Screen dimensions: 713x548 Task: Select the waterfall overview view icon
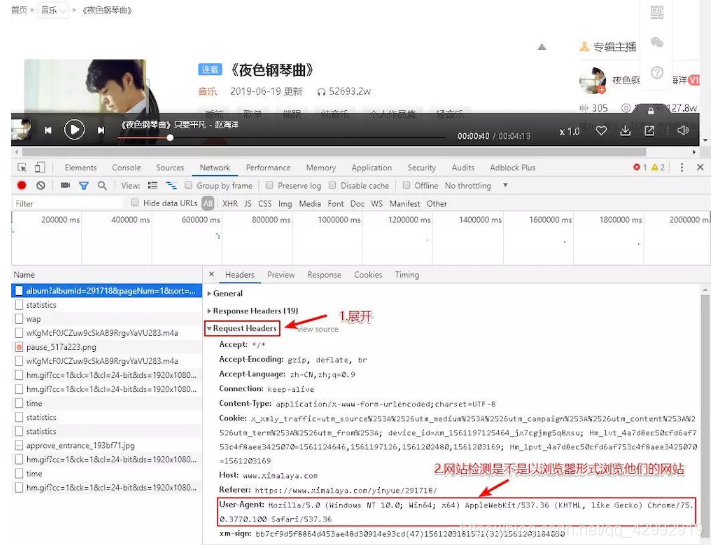[x=171, y=186]
